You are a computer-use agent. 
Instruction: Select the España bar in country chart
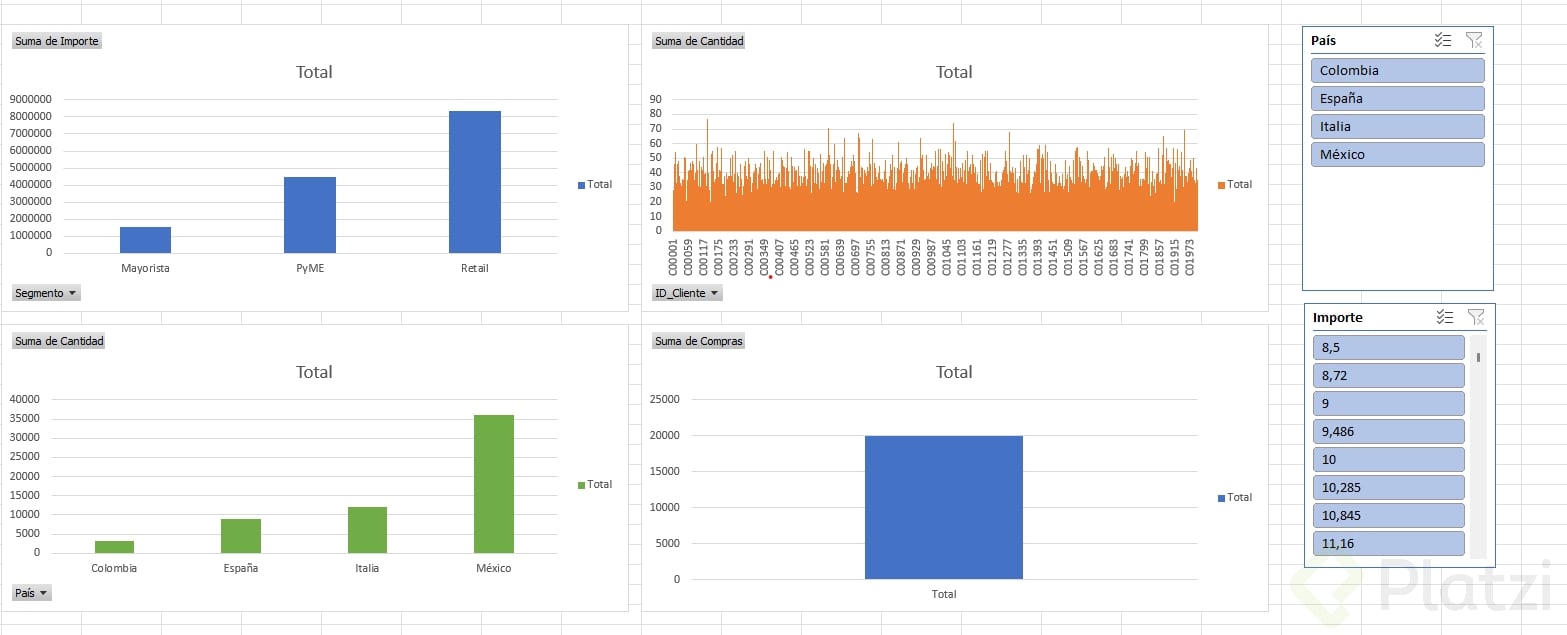point(241,536)
